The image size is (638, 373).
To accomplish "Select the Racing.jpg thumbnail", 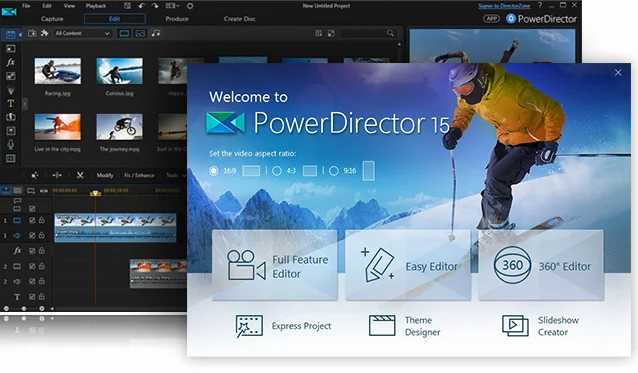I will [x=57, y=71].
